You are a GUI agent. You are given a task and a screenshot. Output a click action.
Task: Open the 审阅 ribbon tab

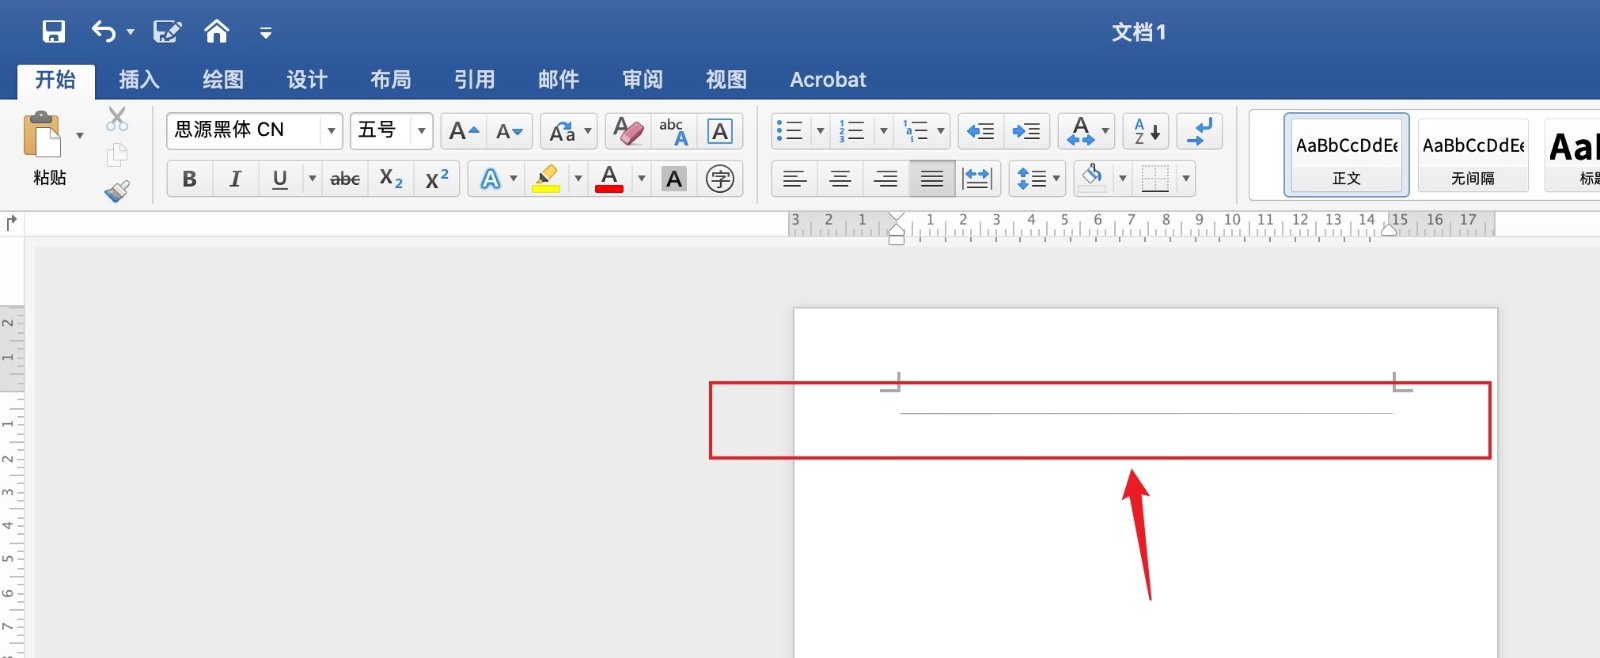[x=643, y=80]
